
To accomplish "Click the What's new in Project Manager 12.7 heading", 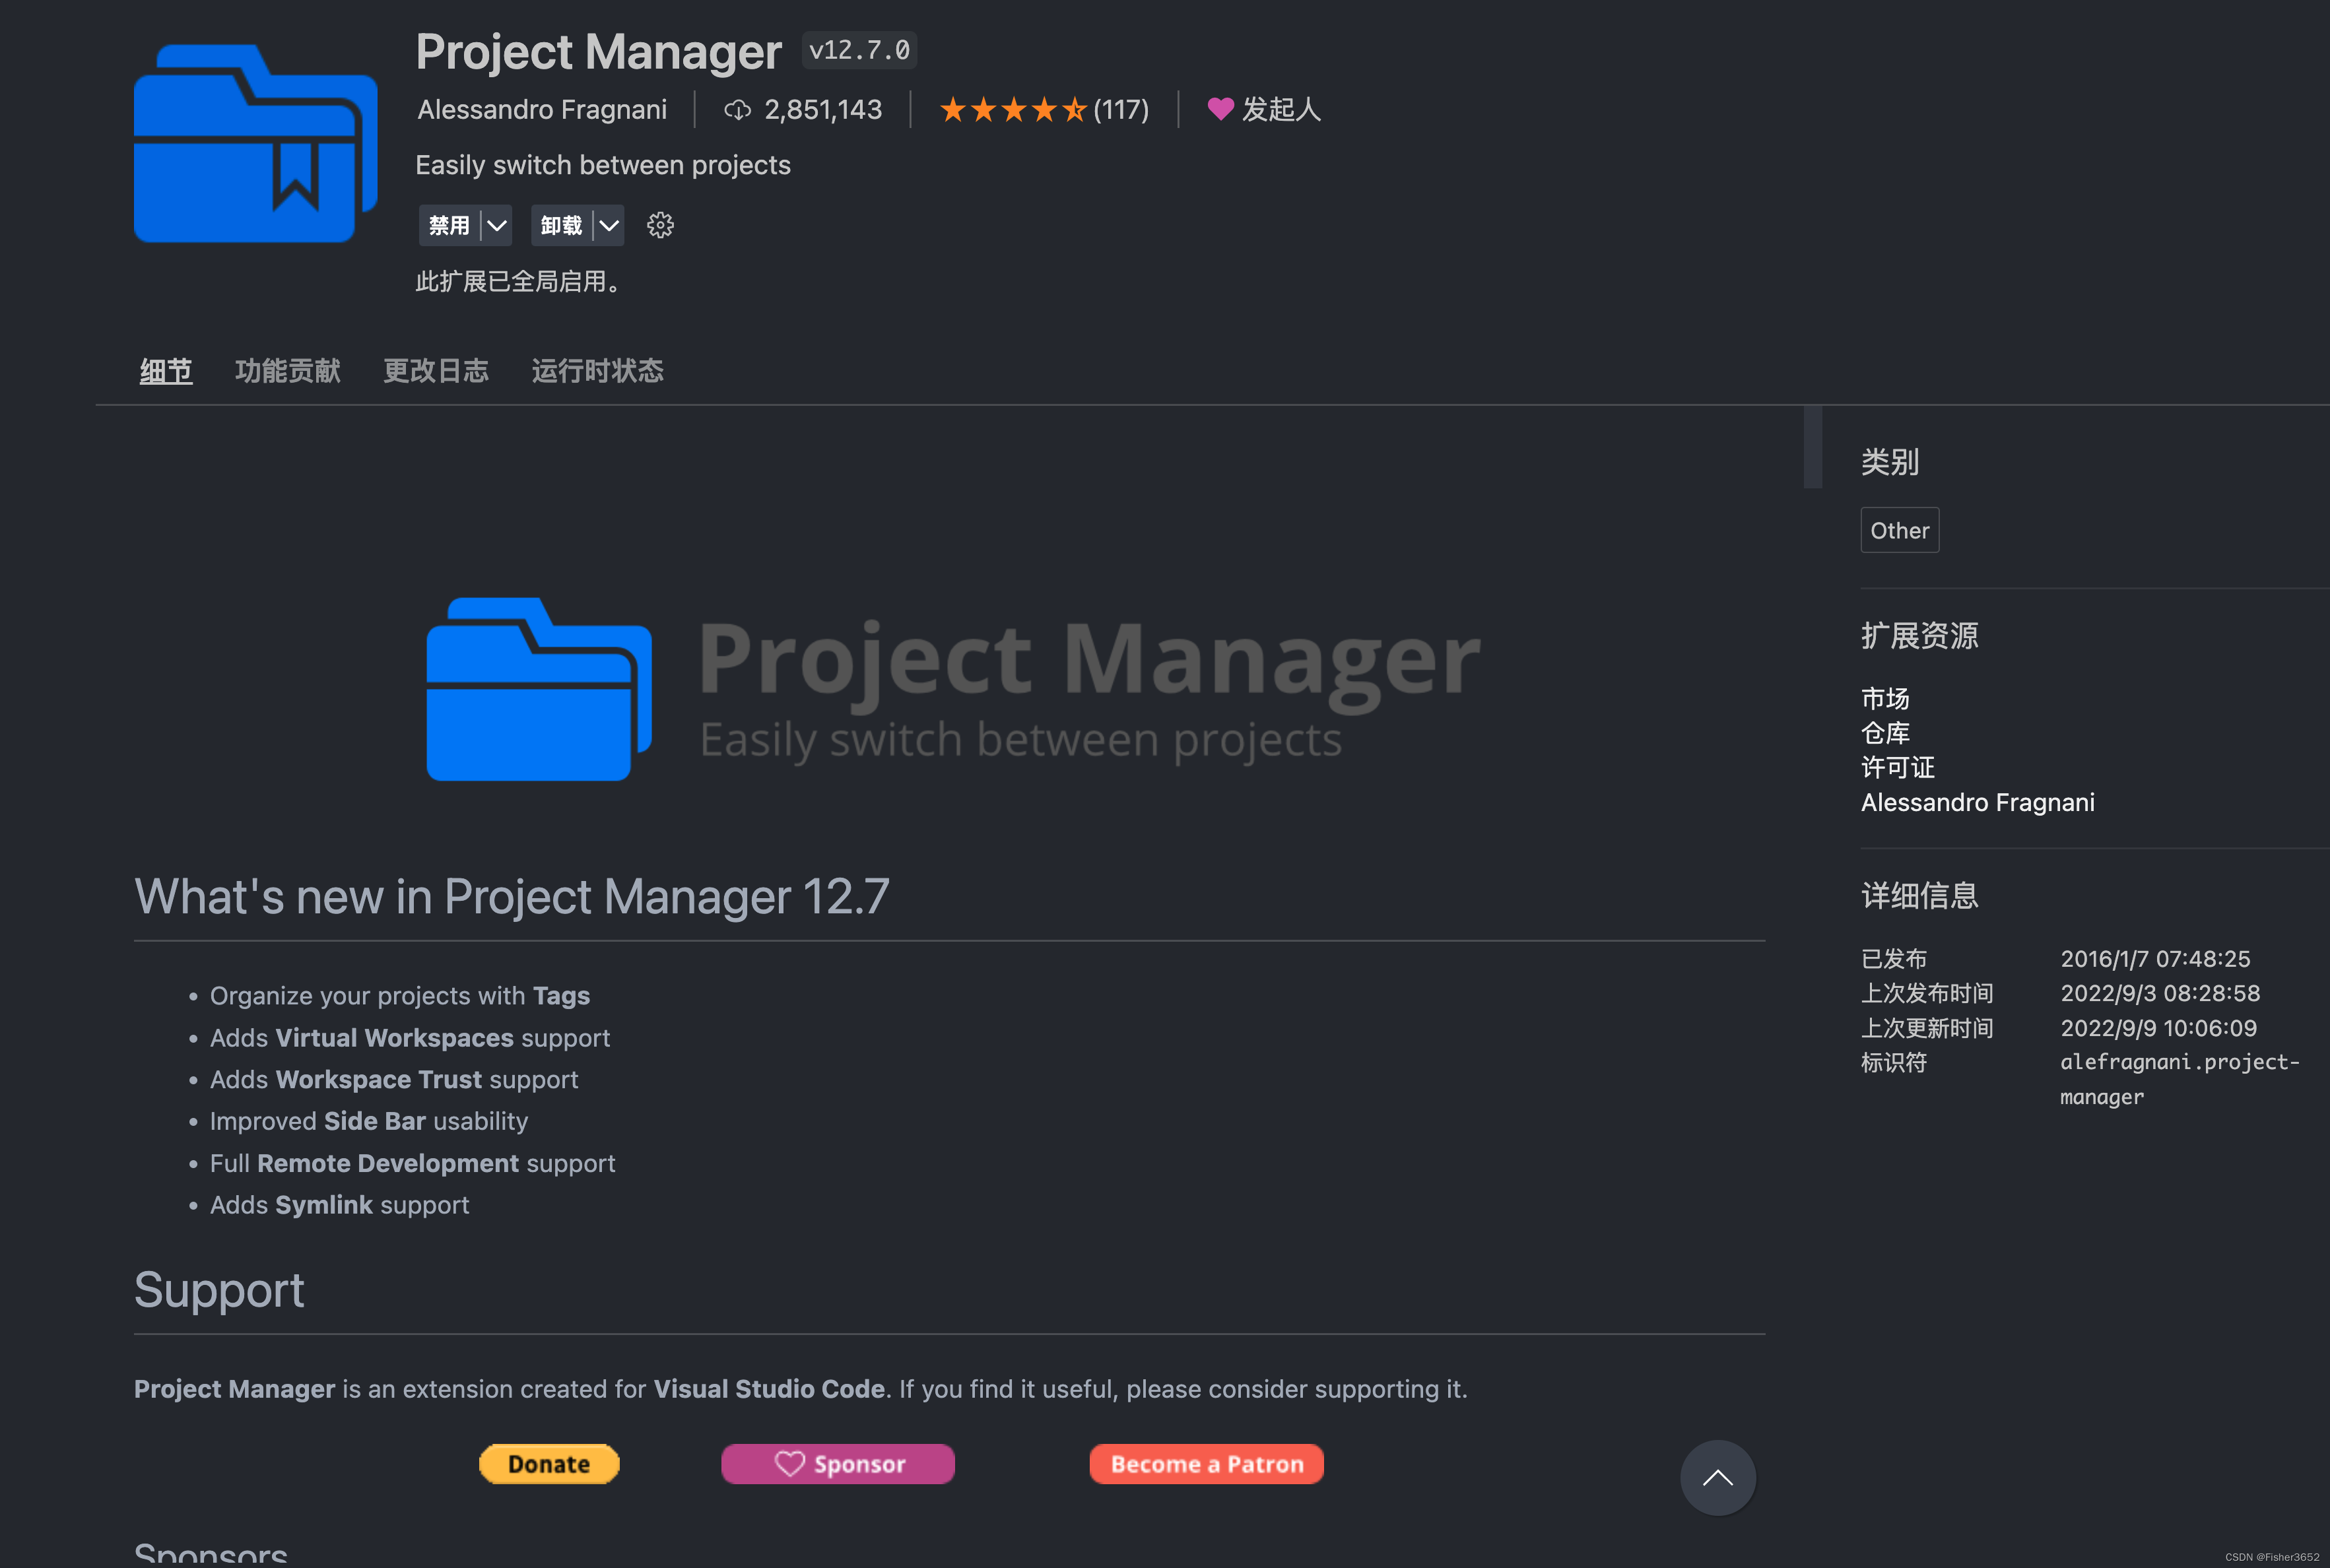I will click(x=512, y=896).
